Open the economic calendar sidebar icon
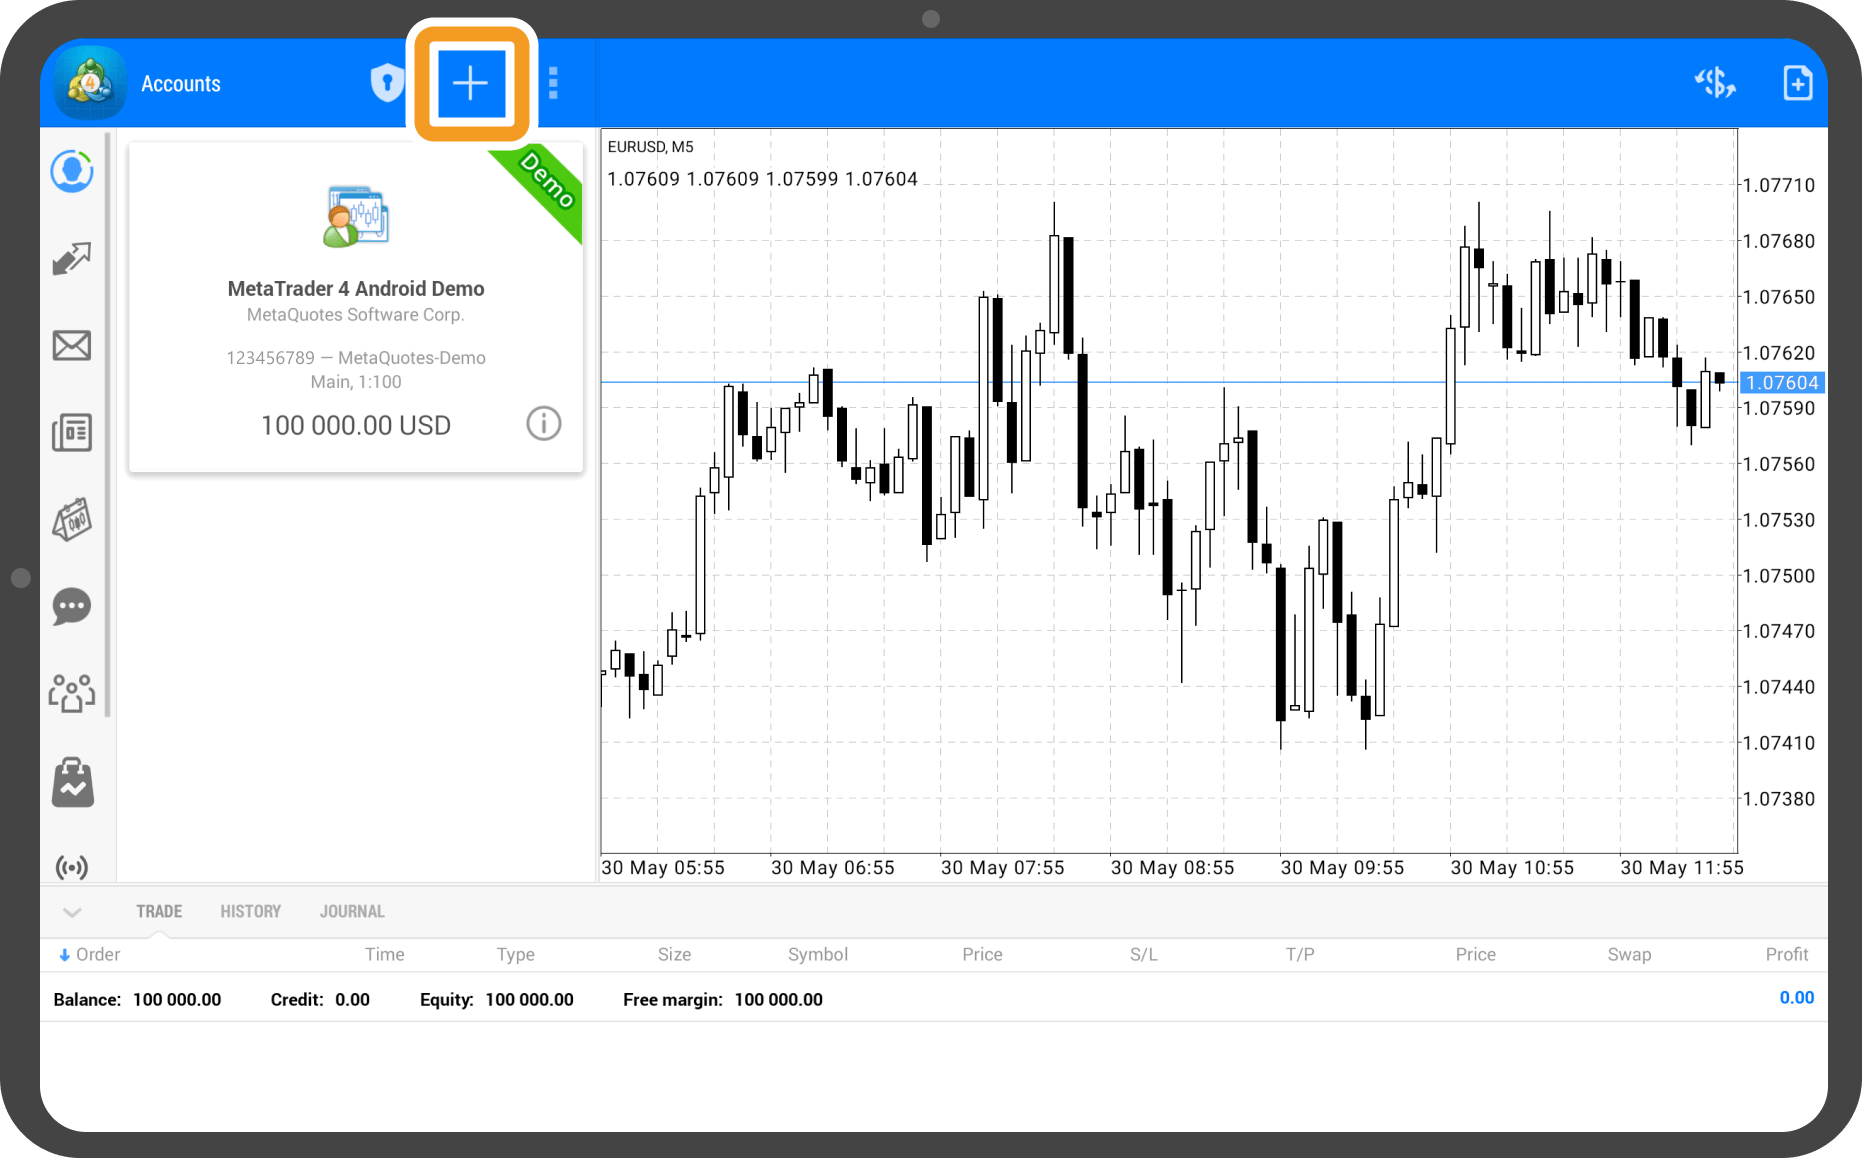The width and height of the screenshot is (1862, 1158). point(72,520)
